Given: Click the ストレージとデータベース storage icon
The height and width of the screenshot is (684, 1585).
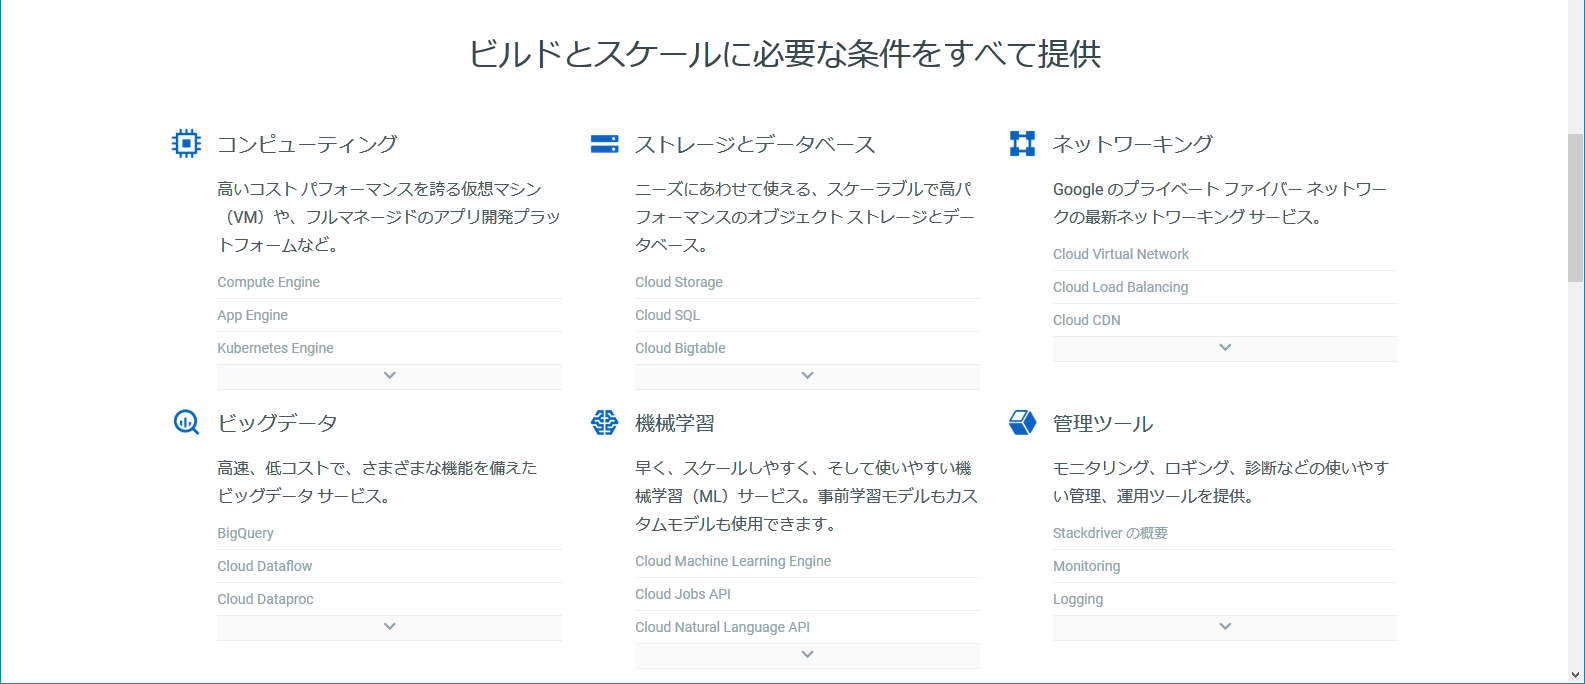Looking at the screenshot, I should pyautogui.click(x=604, y=144).
